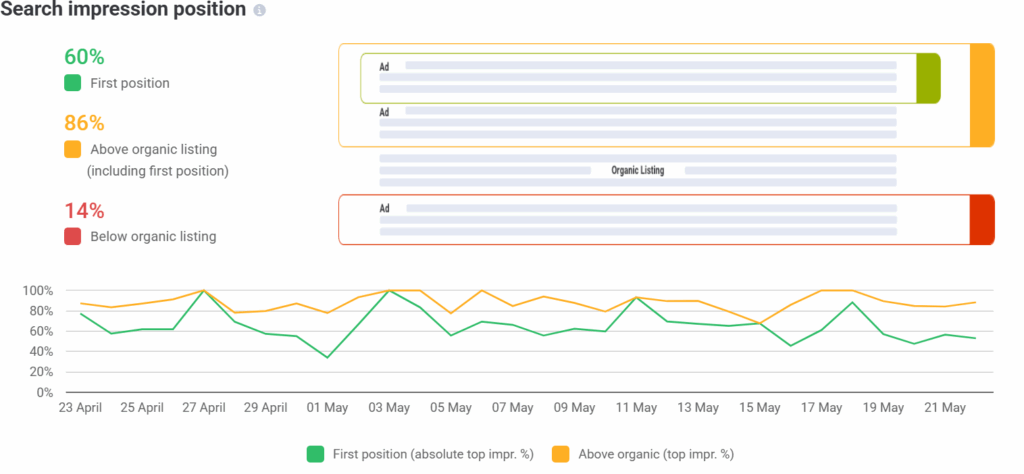Click the Ad label in the bottom red box
Image resolution: width=1024 pixels, height=474 pixels.
tap(384, 208)
